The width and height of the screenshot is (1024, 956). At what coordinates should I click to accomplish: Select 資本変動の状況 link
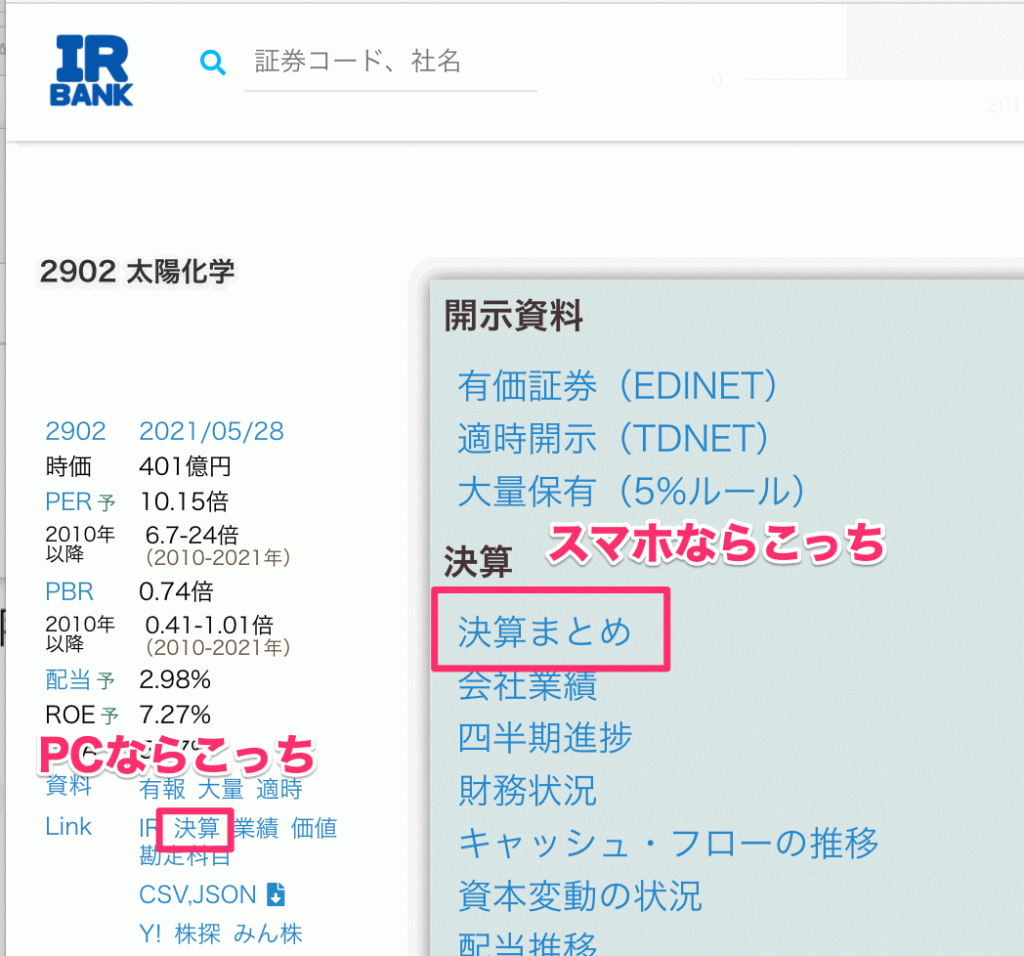coord(580,895)
